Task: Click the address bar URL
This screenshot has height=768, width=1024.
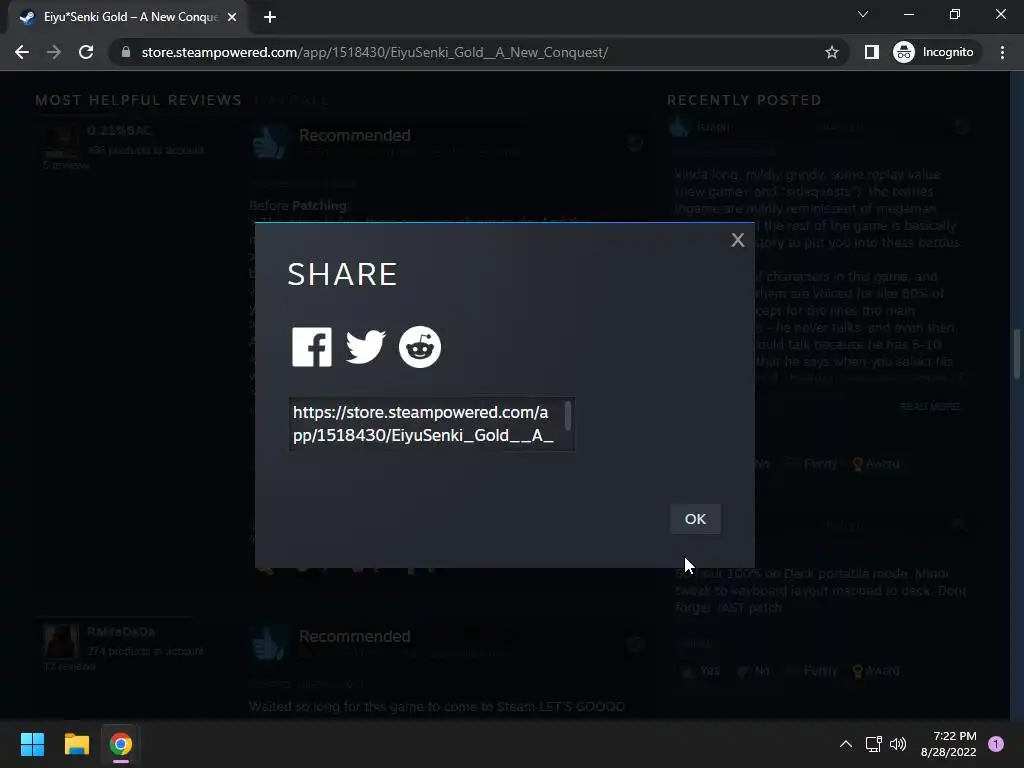Action: 375,52
